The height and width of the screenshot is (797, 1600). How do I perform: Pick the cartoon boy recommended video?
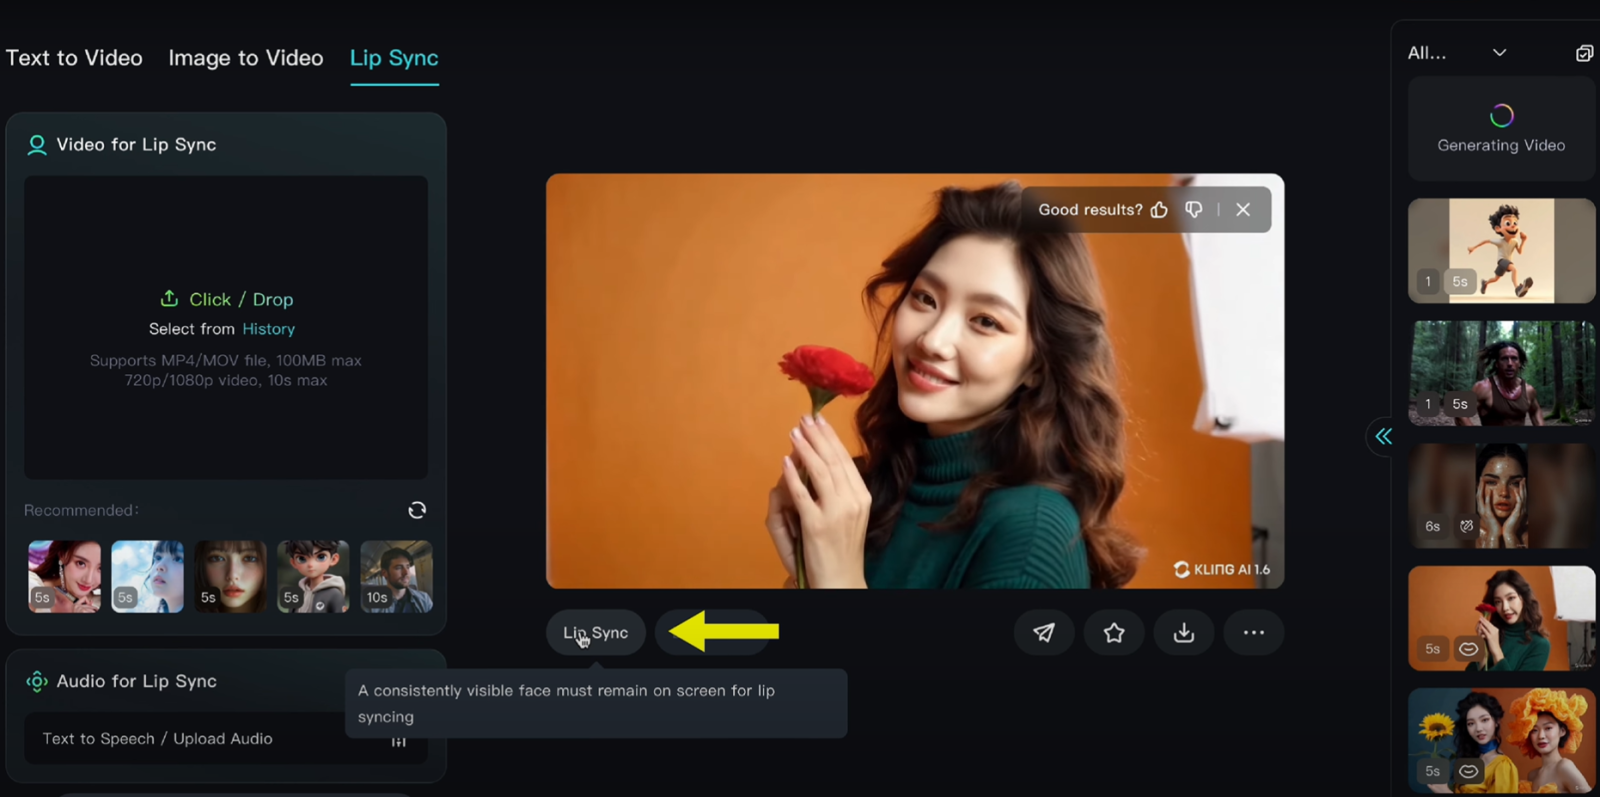tap(314, 576)
